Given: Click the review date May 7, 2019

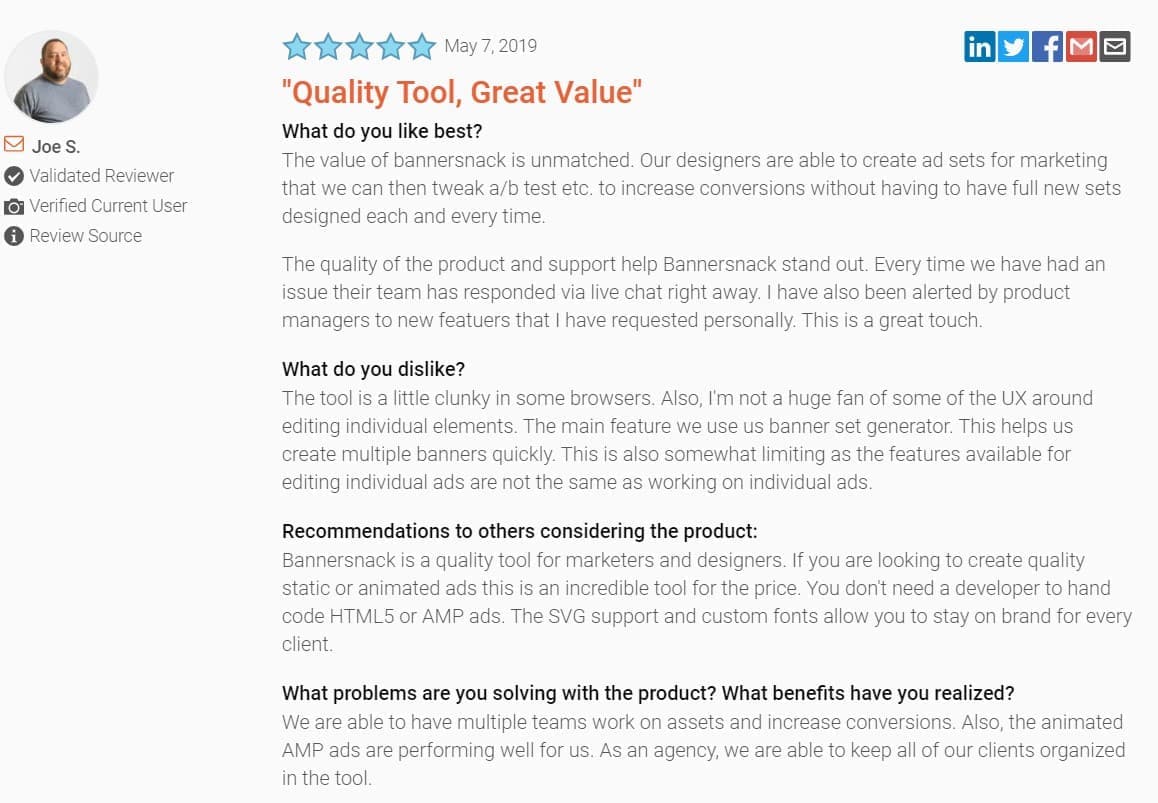Looking at the screenshot, I should [491, 46].
